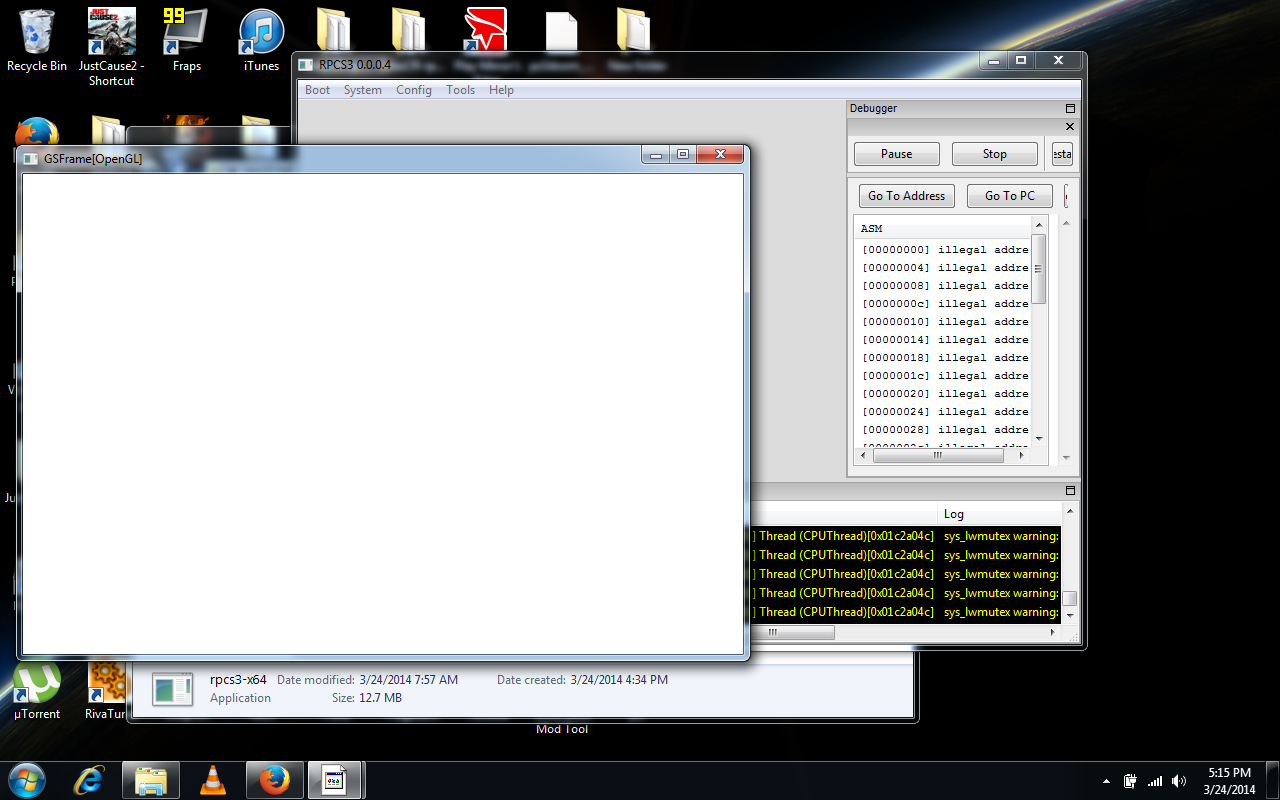
Task: Open the Tools menu
Action: tap(460, 90)
